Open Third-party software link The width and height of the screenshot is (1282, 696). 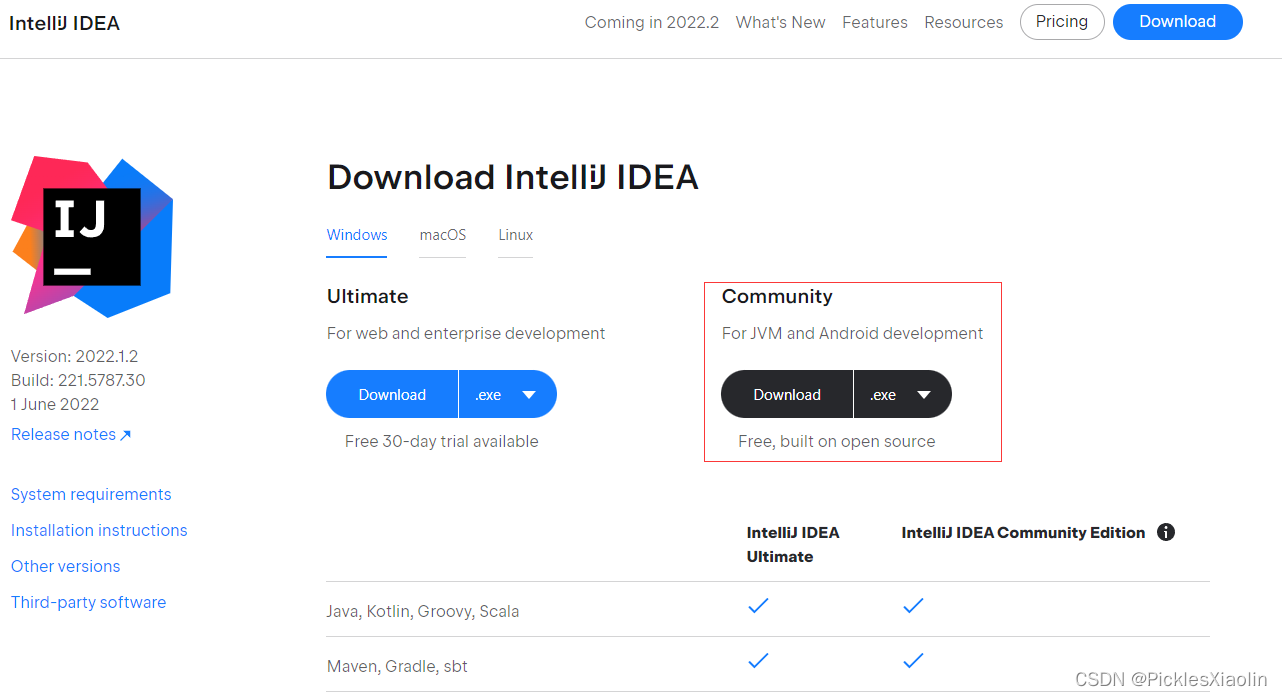[x=88, y=602]
